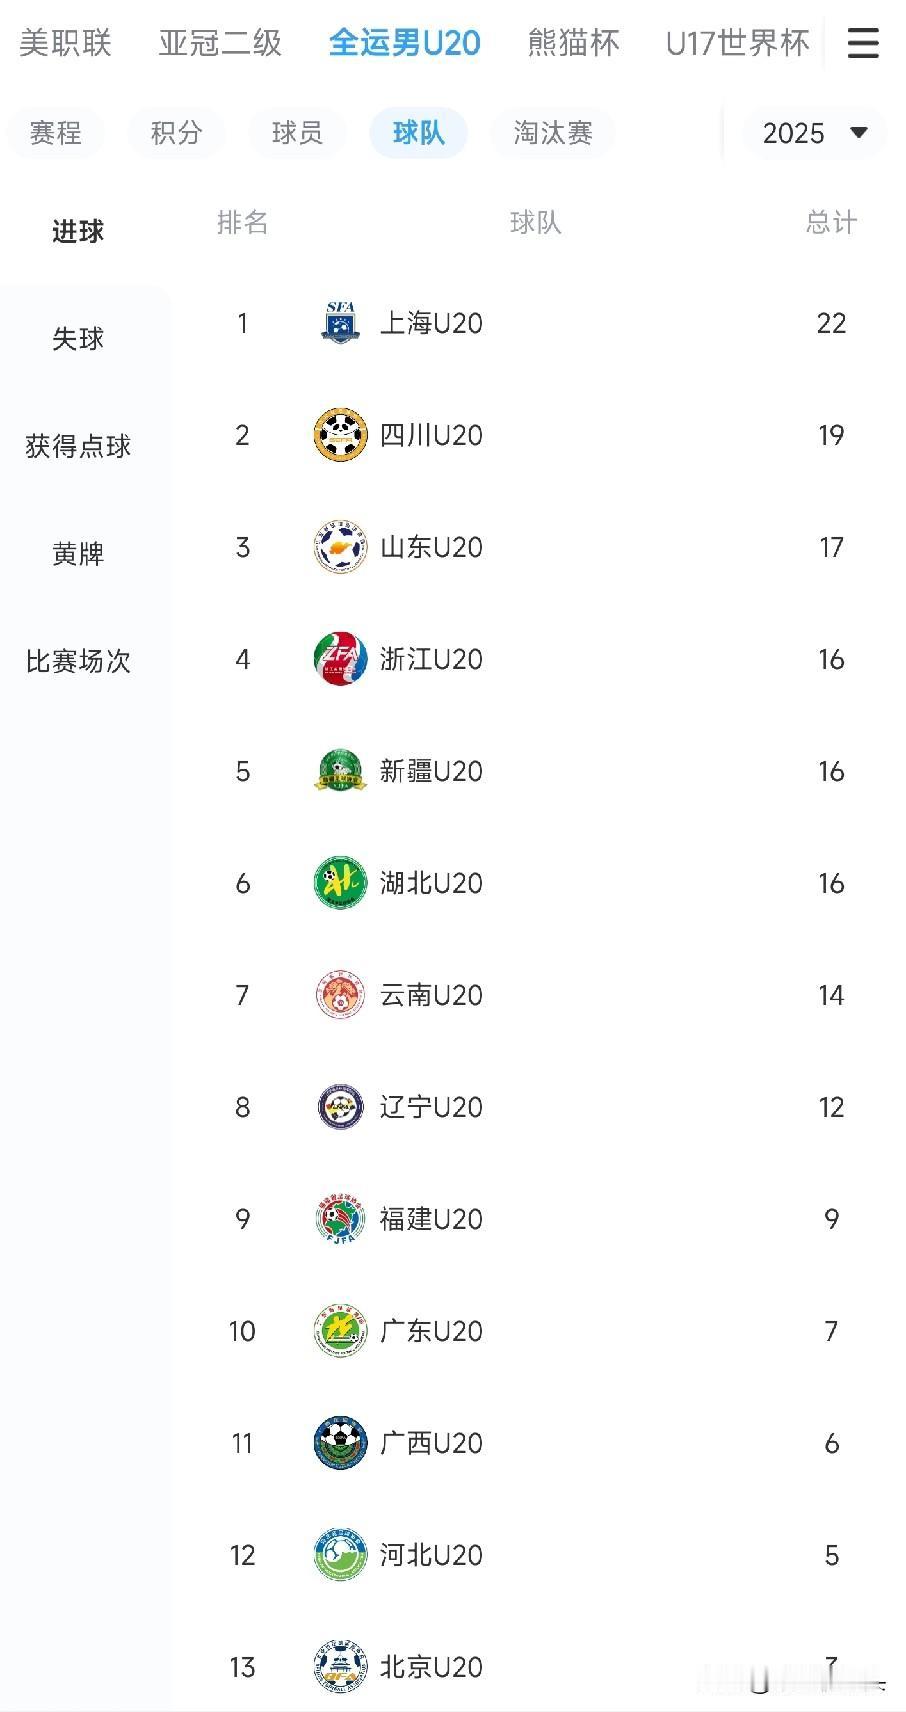This screenshot has width=906, height=1712.
Task: Open the 2025 season dropdown
Action: point(814,133)
